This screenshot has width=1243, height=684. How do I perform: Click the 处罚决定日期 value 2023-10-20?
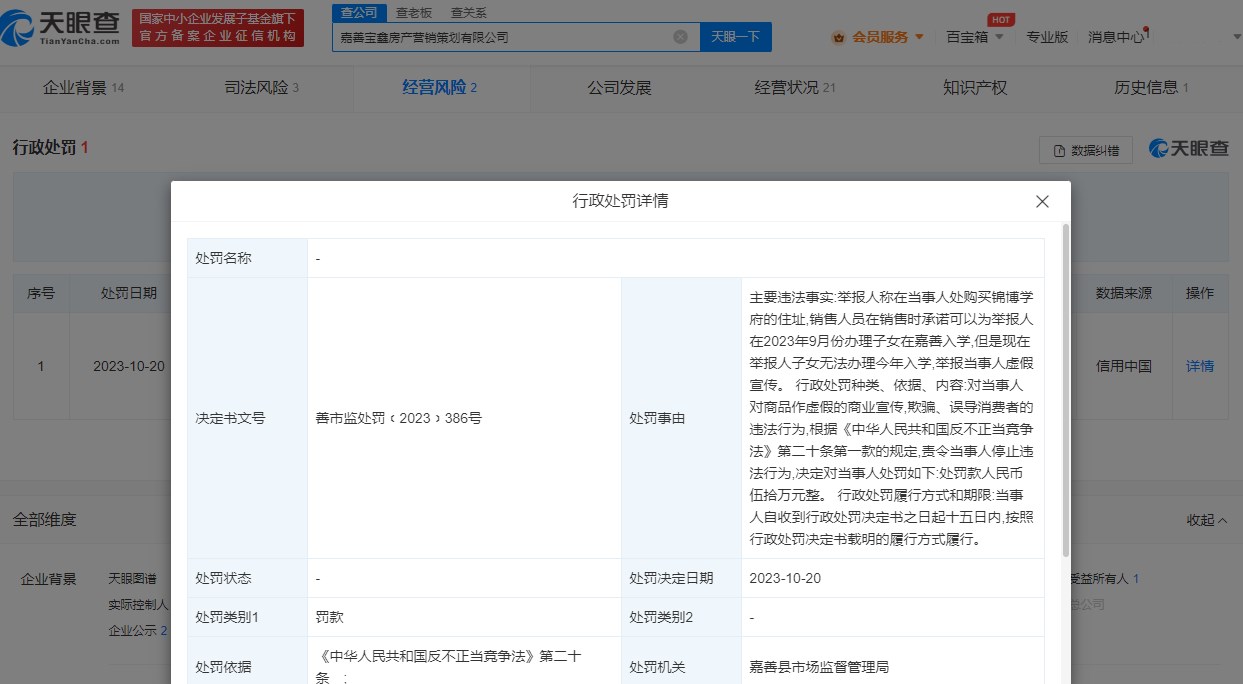tap(785, 578)
